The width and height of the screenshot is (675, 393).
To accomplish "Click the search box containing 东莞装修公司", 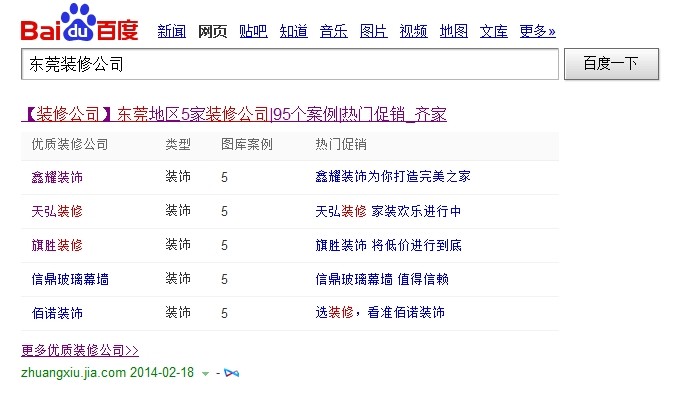I will 290,64.
